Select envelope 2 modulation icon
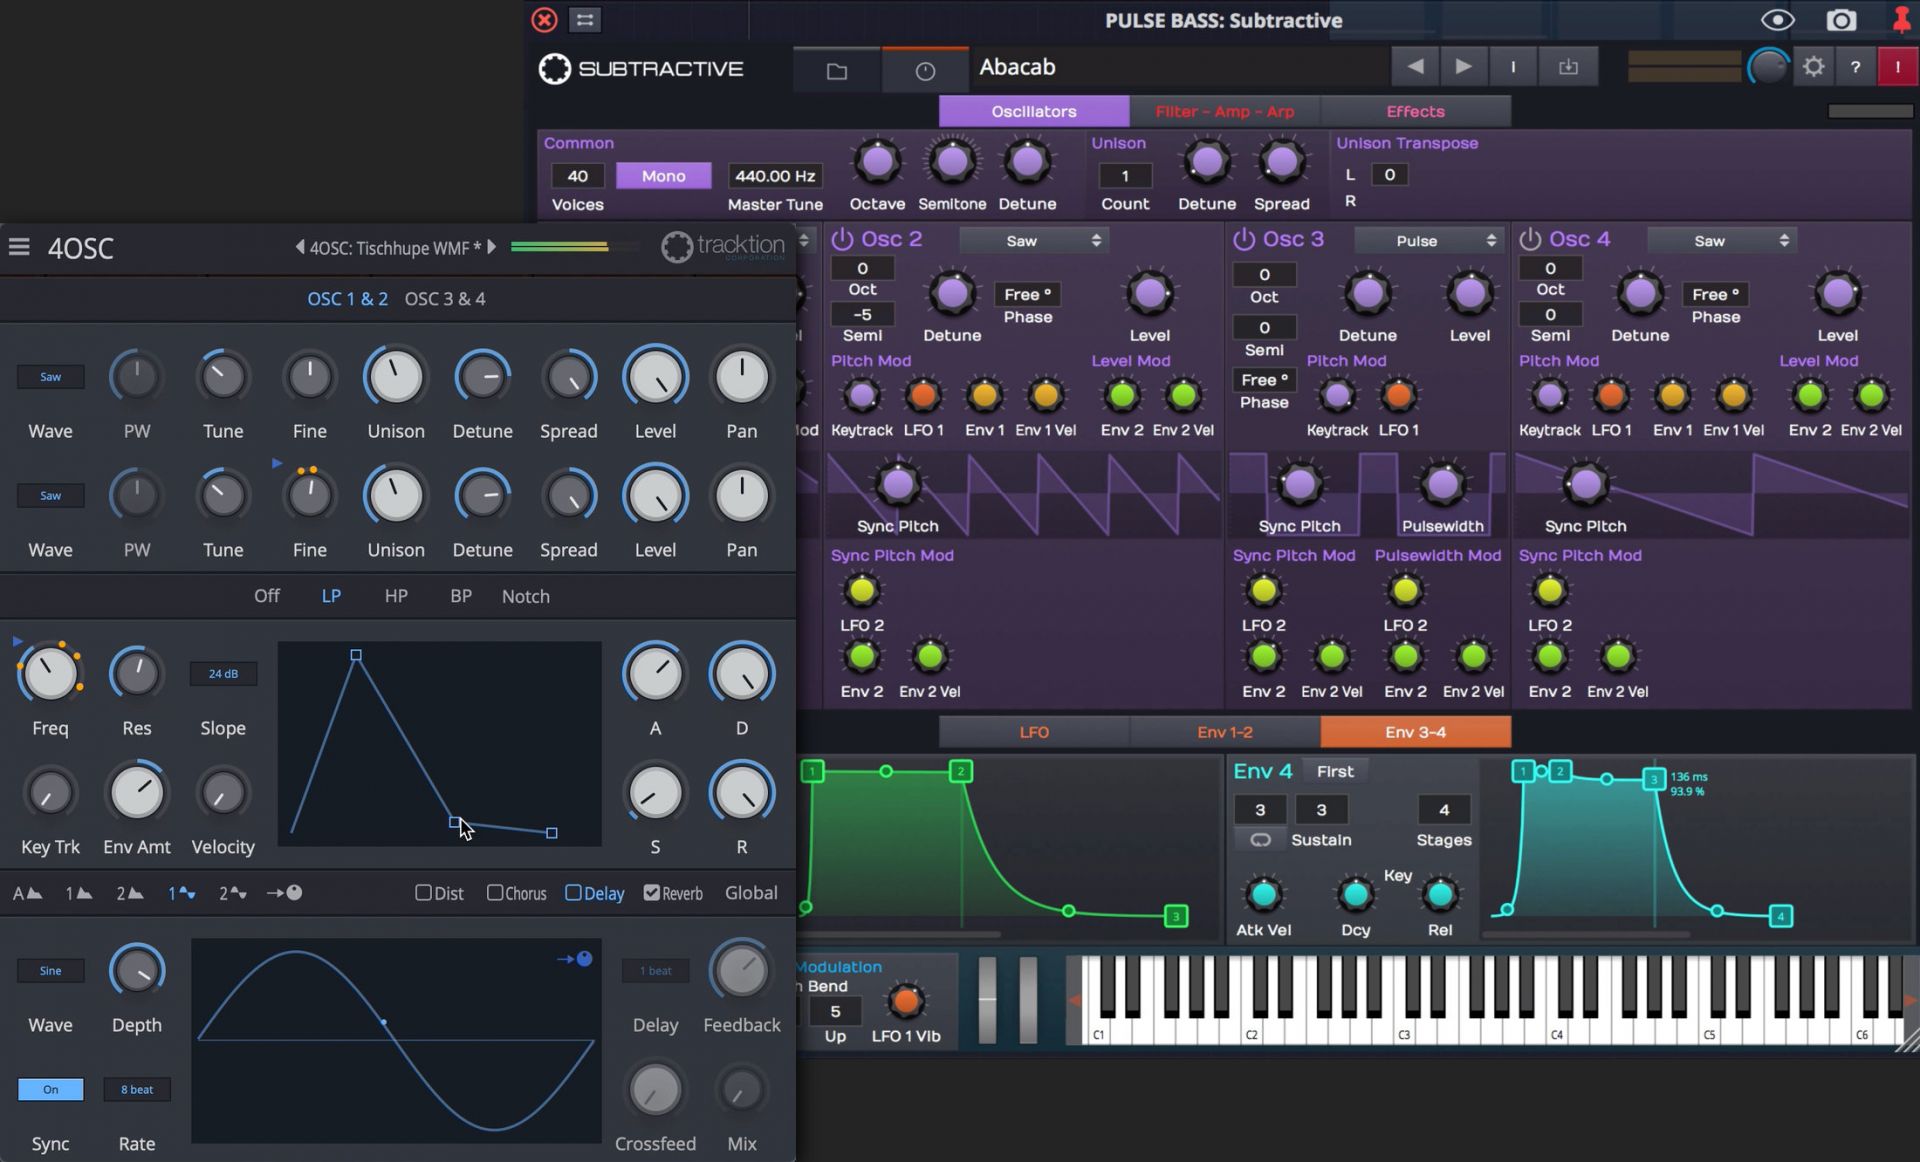This screenshot has width=1920, height=1162. (x=129, y=893)
